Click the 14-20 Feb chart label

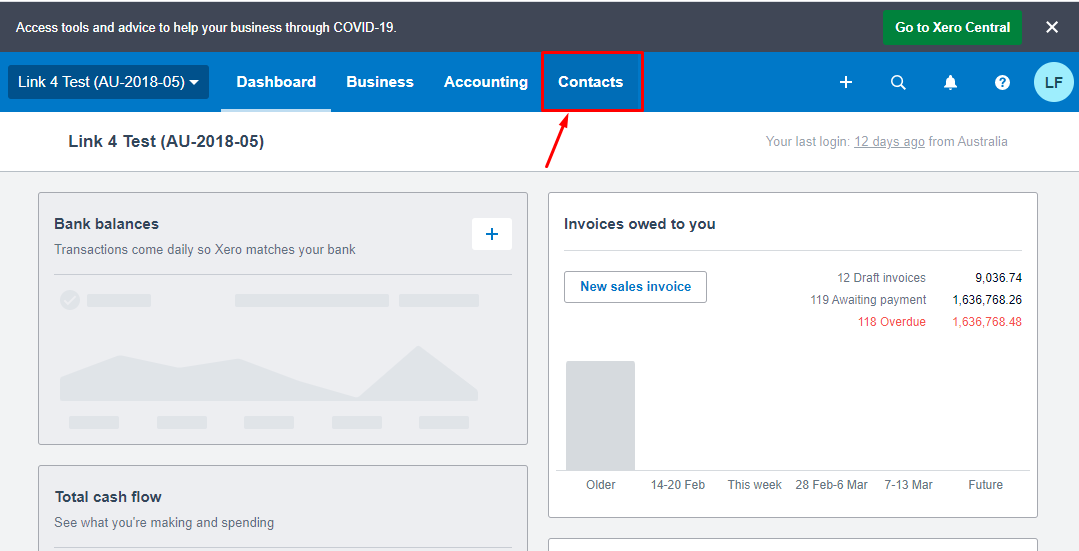(x=678, y=485)
